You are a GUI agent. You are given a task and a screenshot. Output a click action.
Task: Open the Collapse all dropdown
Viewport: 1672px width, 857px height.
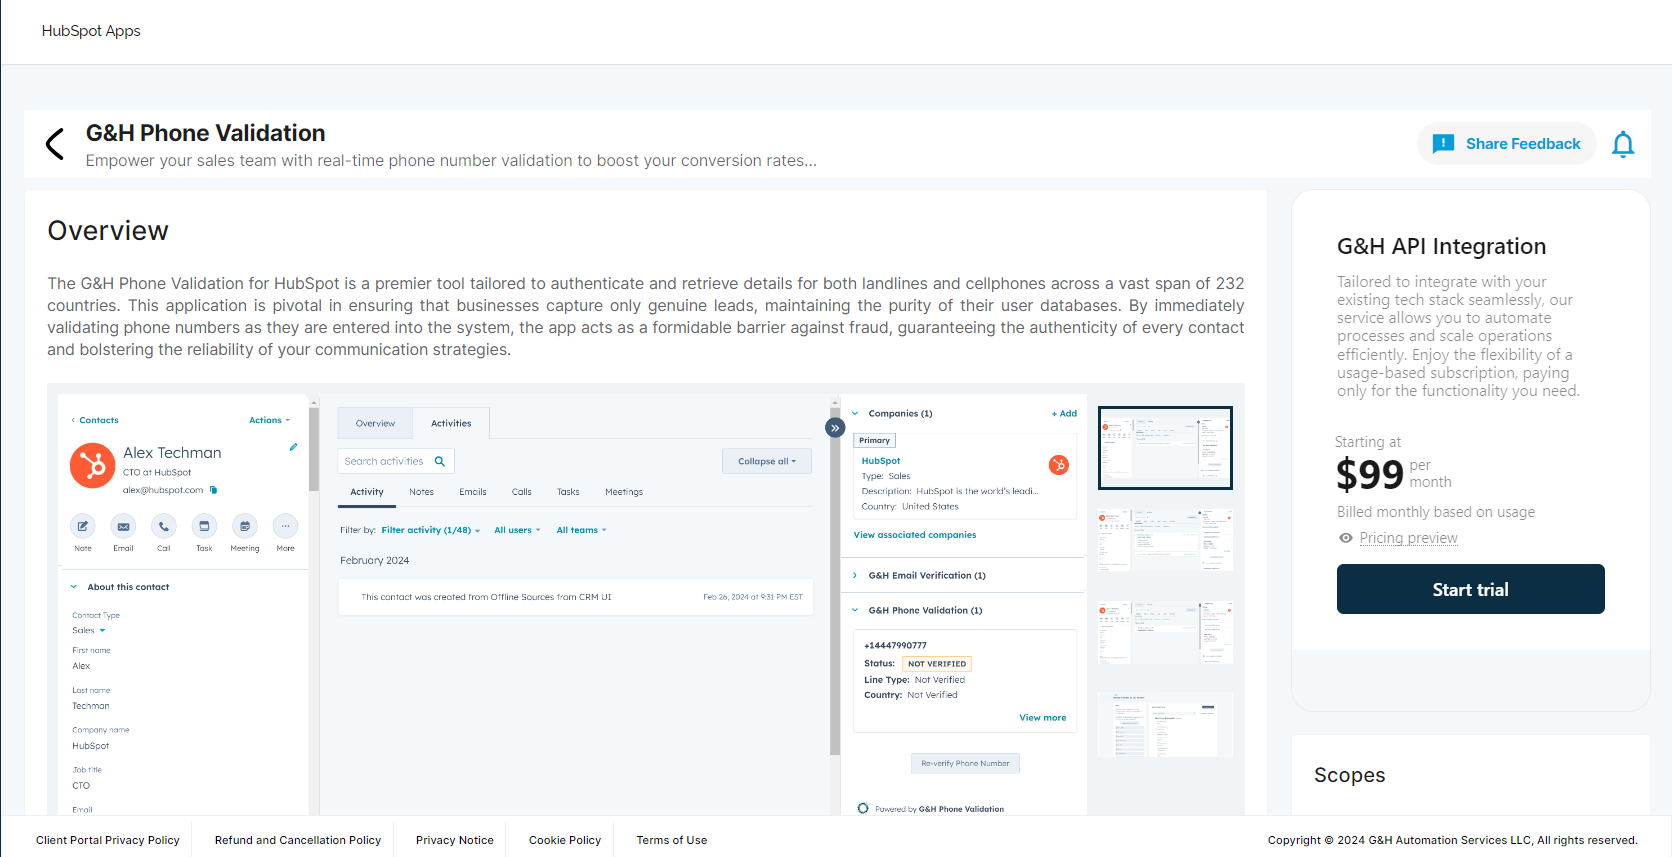click(x=767, y=461)
